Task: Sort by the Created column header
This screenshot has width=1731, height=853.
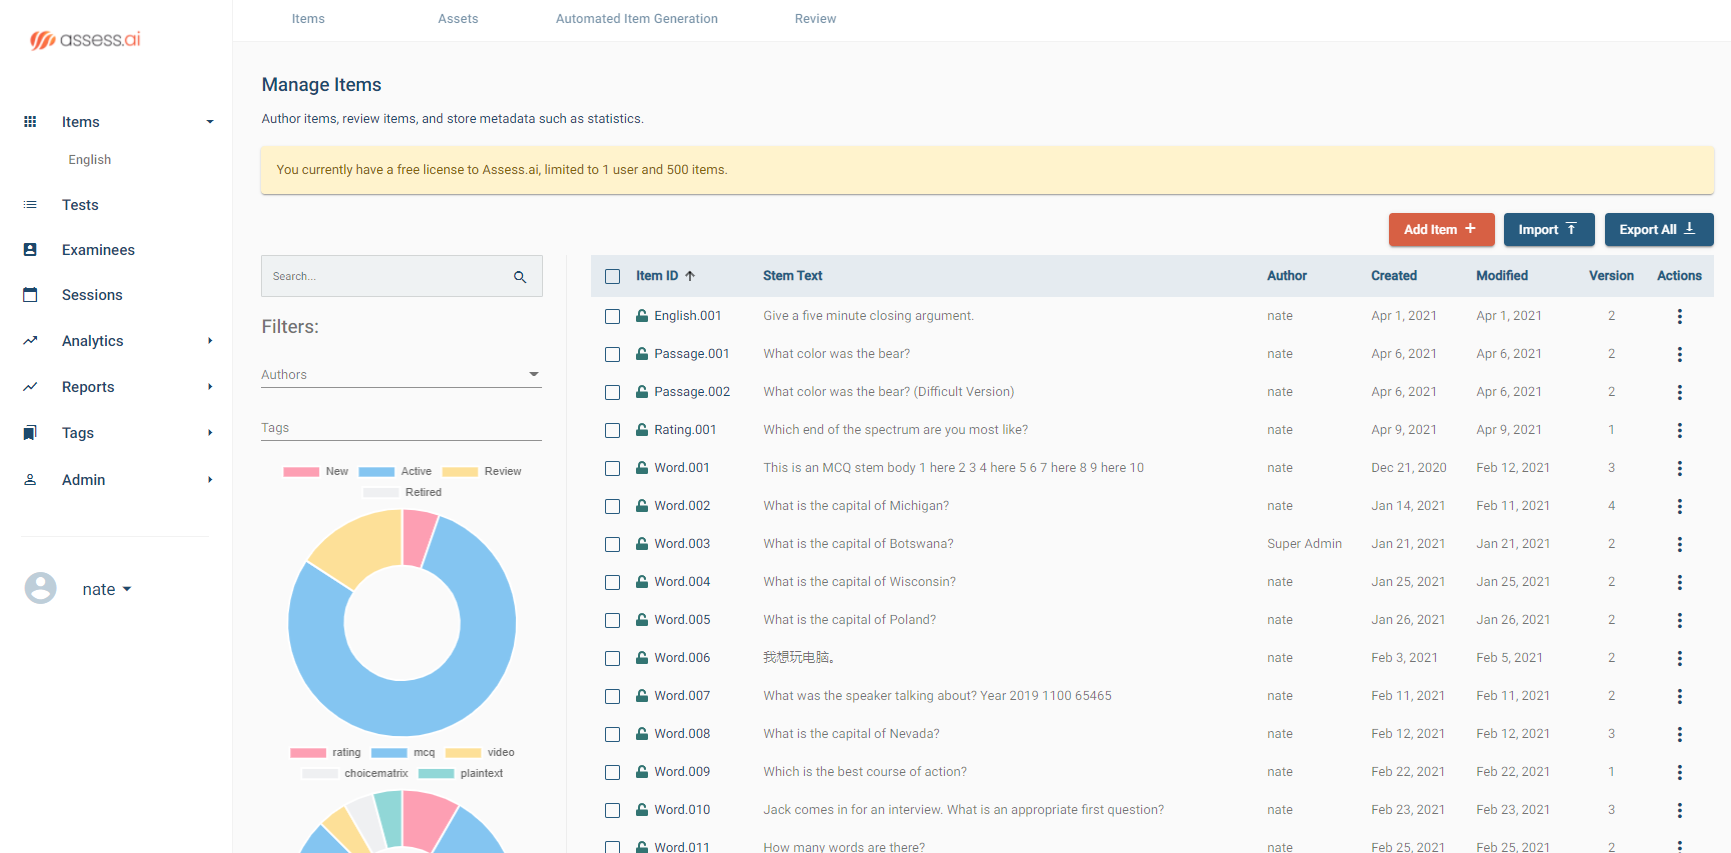Action: click(x=1394, y=276)
